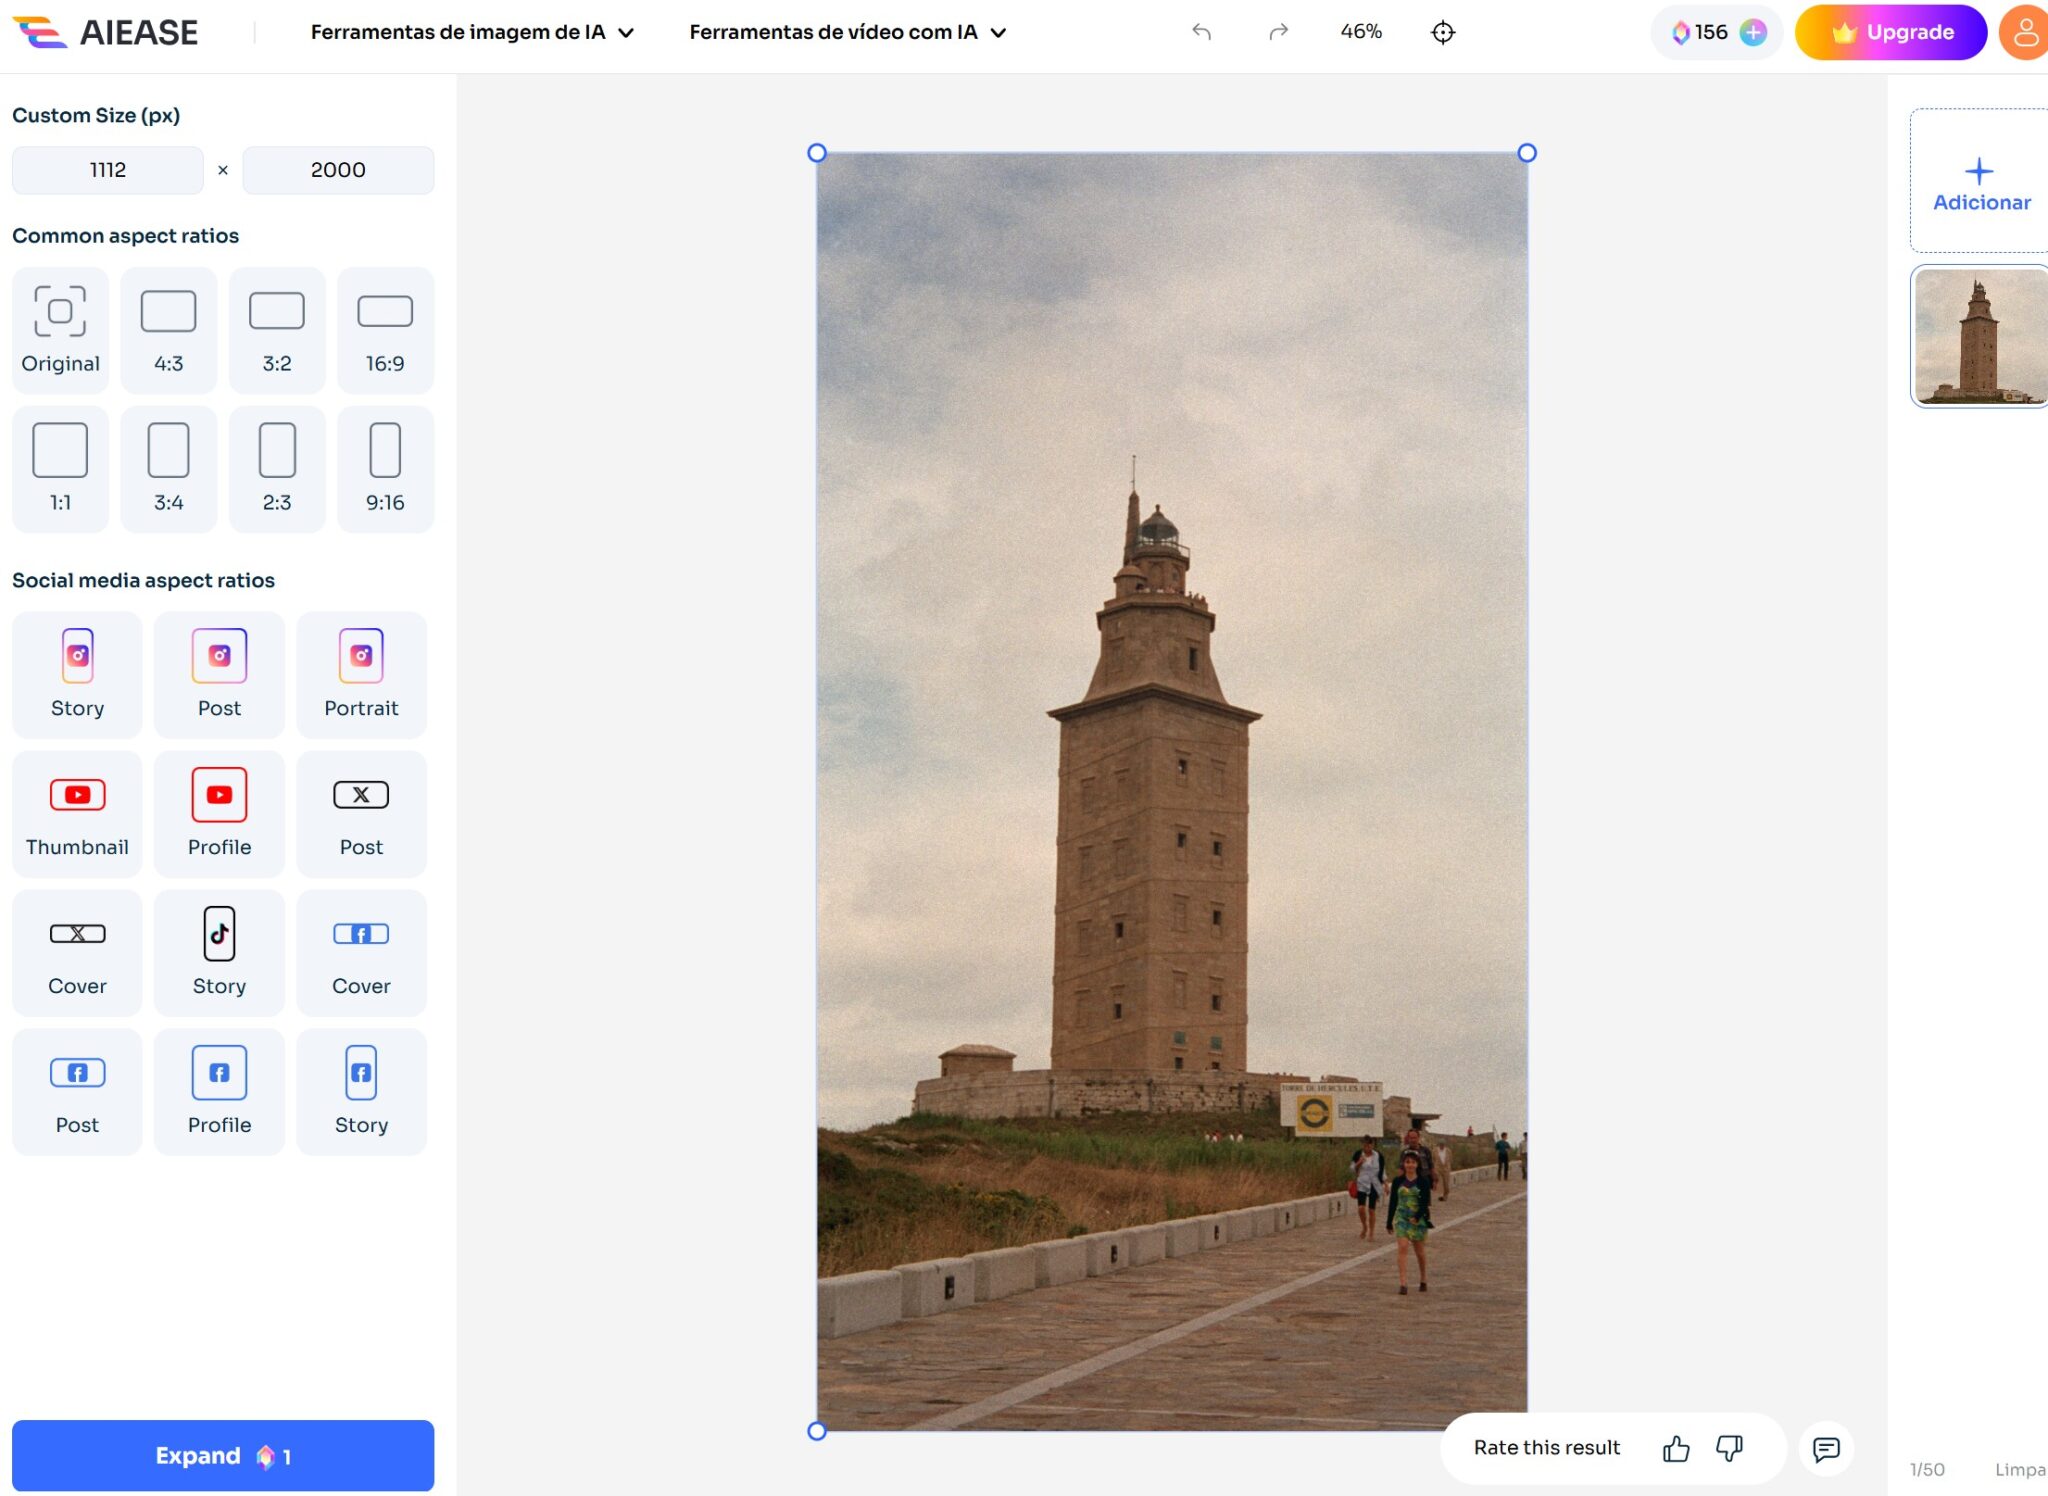
Task: Open Ferramentas de imagem de IA dropdown
Action: [x=472, y=32]
